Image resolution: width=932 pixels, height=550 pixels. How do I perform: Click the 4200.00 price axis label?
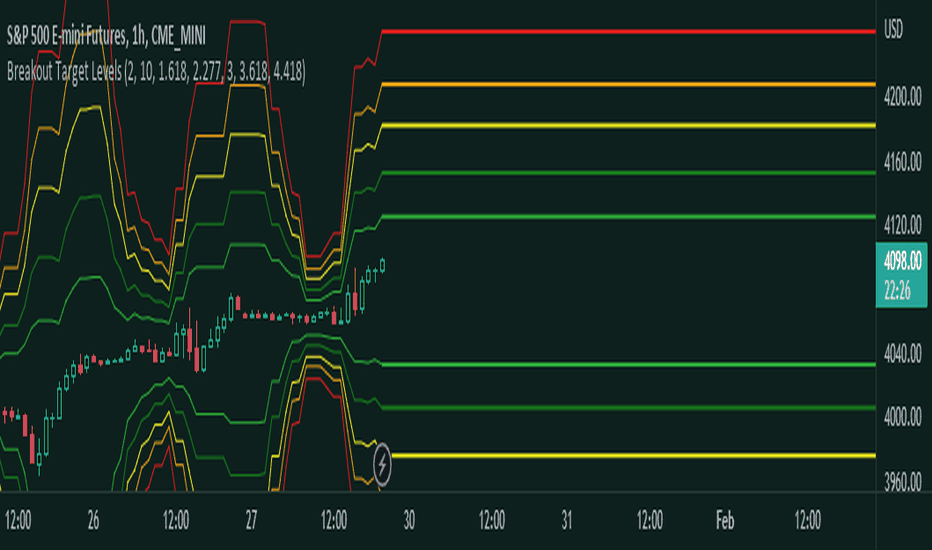pyautogui.click(x=902, y=96)
